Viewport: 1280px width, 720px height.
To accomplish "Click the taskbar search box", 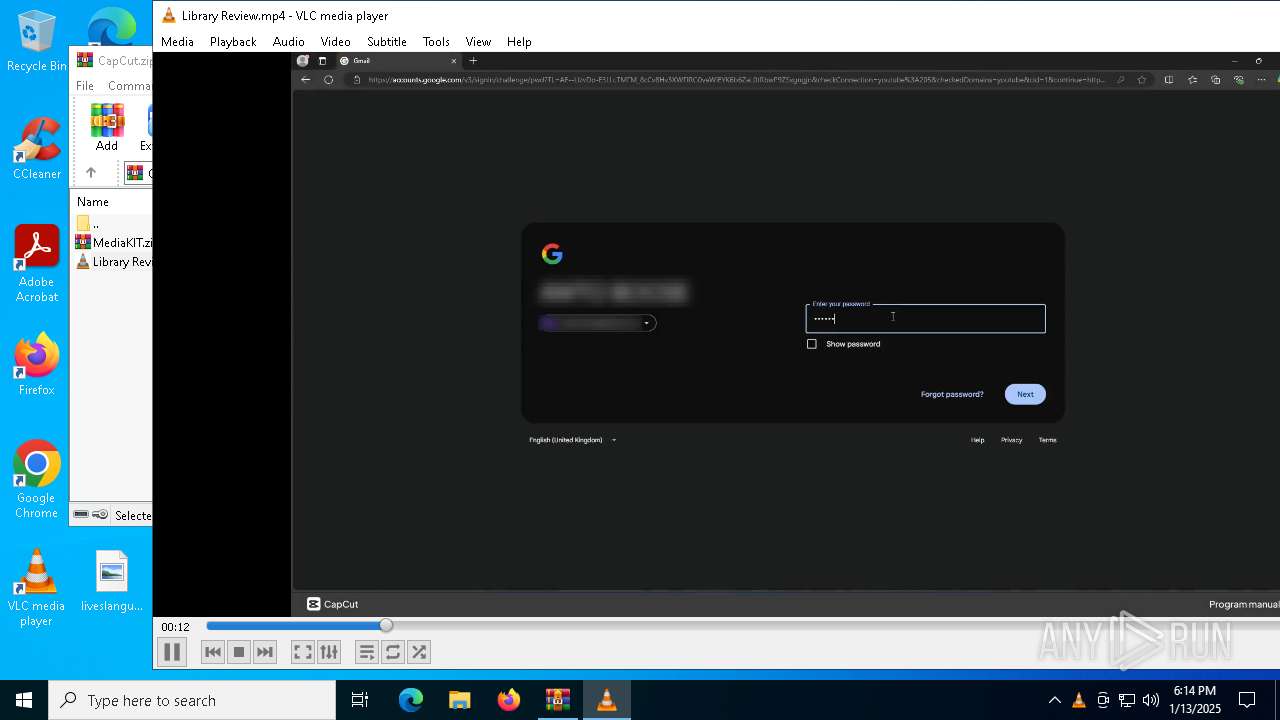I will [x=192, y=700].
